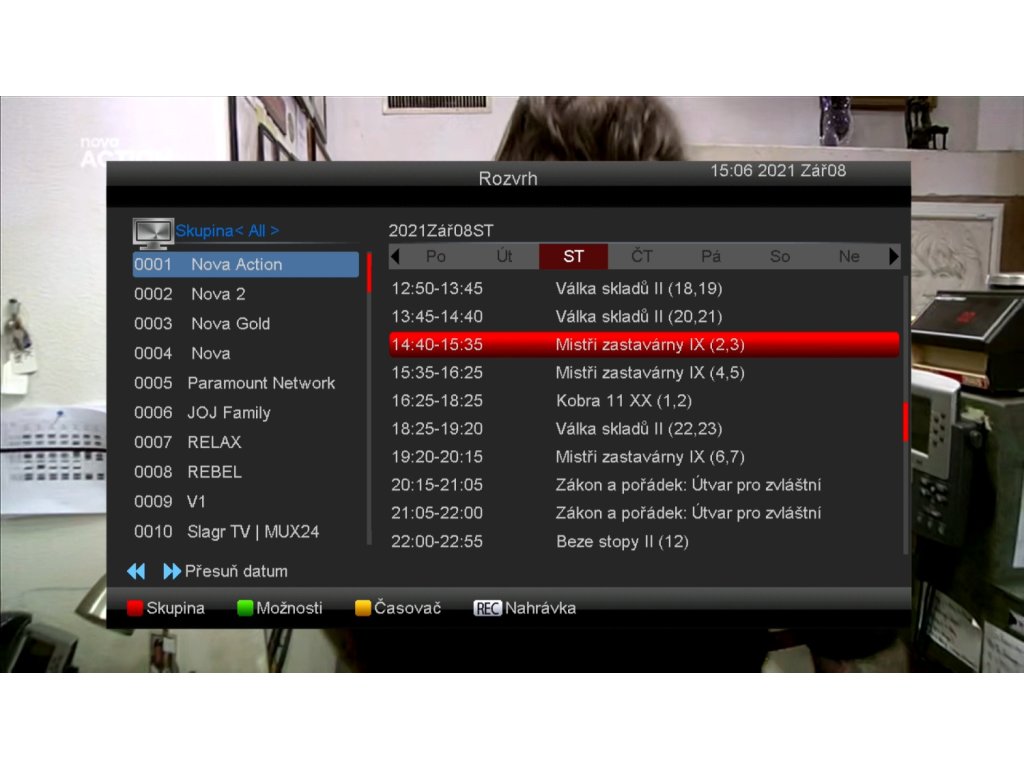Click the yellow Časovač color button
1024x768 pixels.
(x=362, y=608)
